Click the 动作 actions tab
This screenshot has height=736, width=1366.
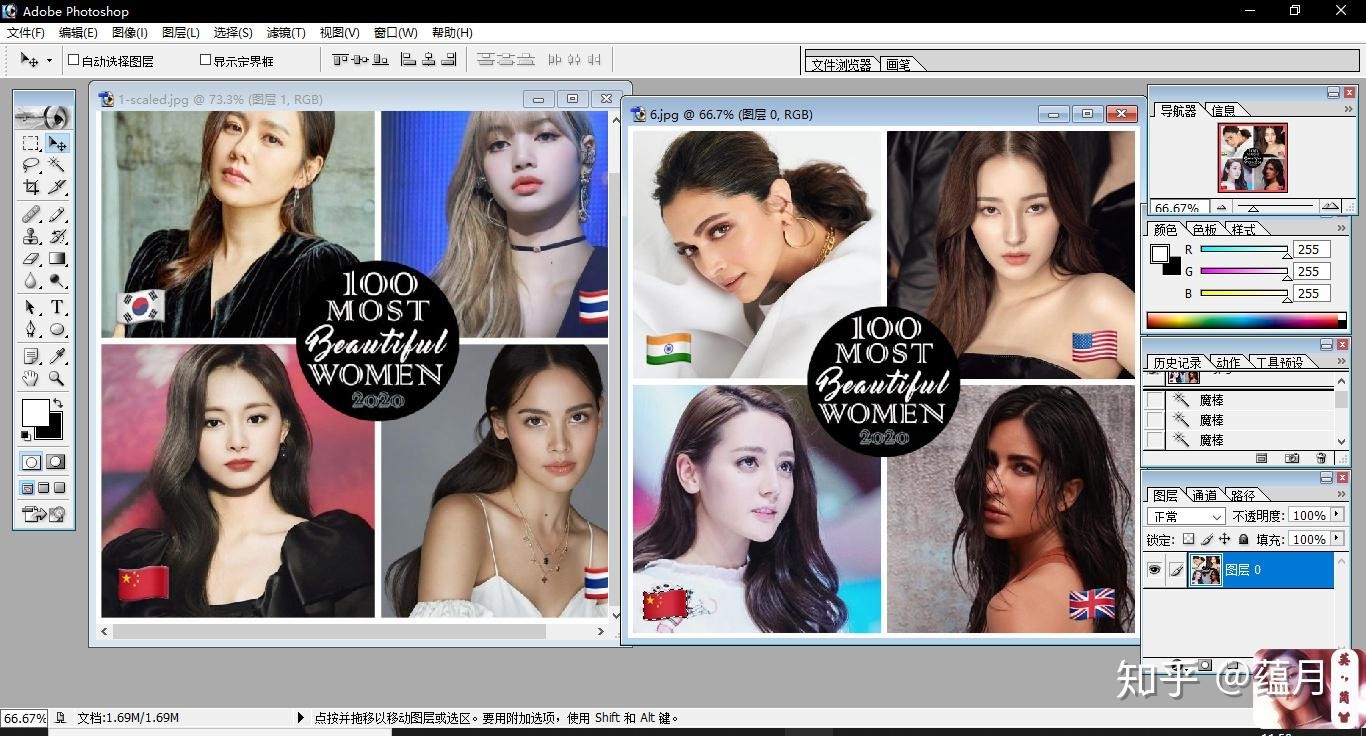pyautogui.click(x=1227, y=362)
